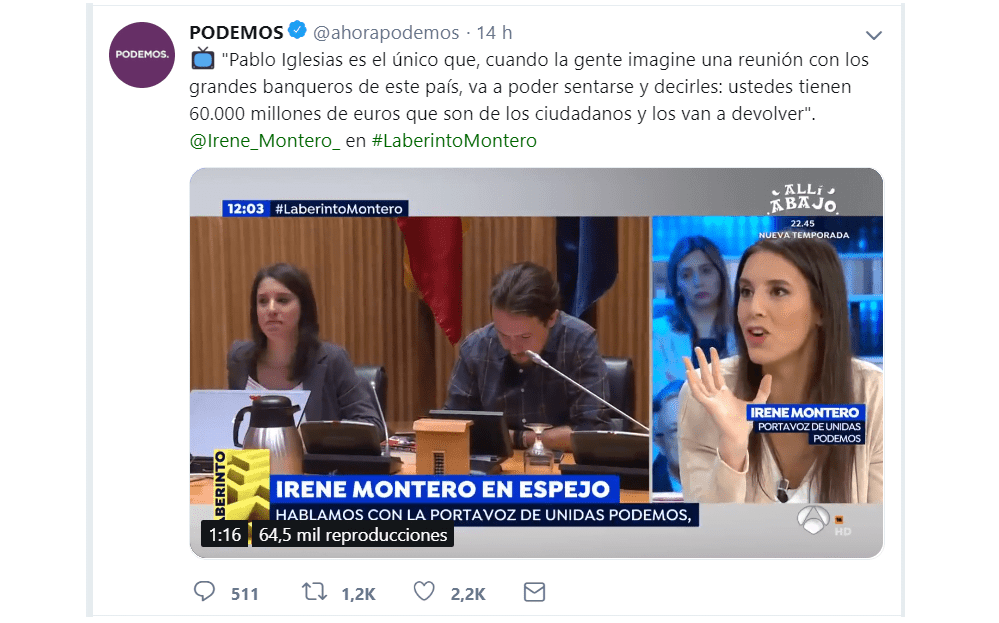Click the television emoji in tweet
999x623 pixels.
(203, 59)
